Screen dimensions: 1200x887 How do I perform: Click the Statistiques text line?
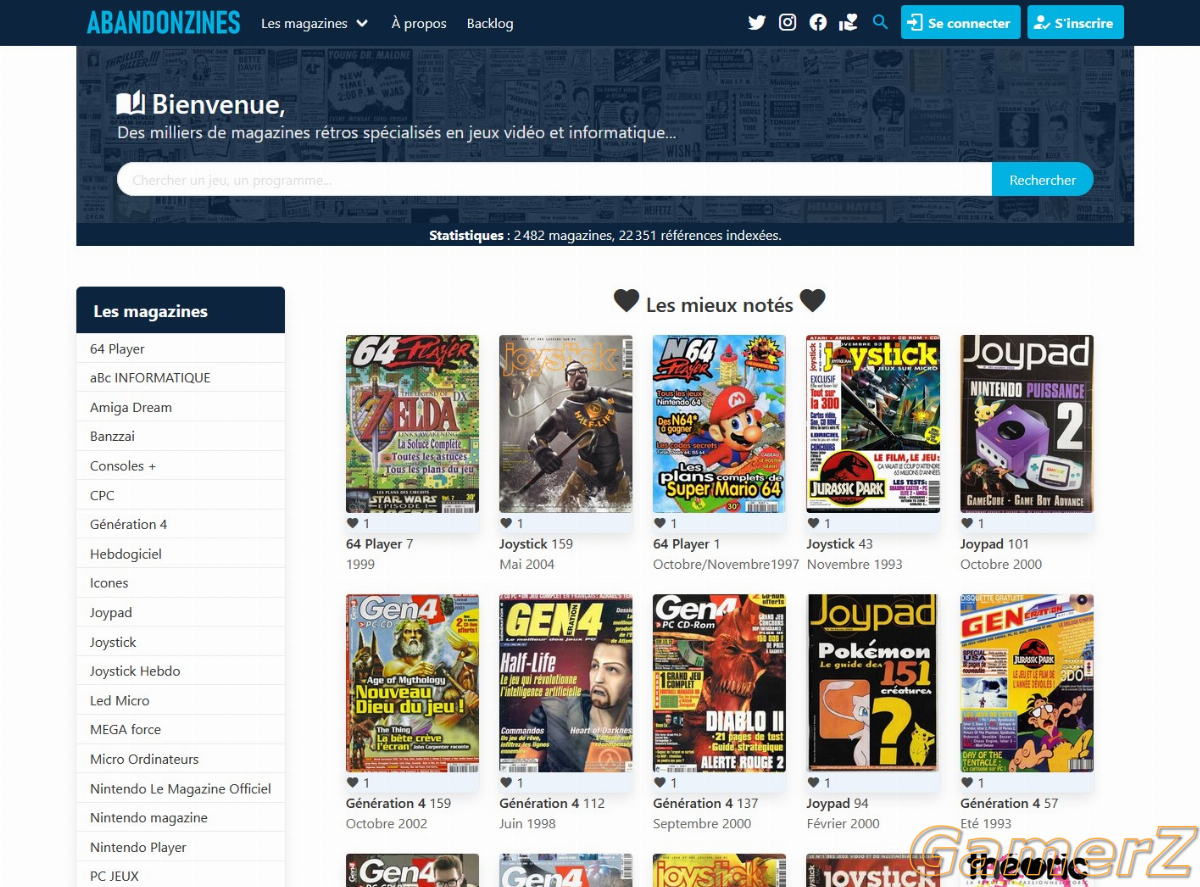tap(605, 236)
